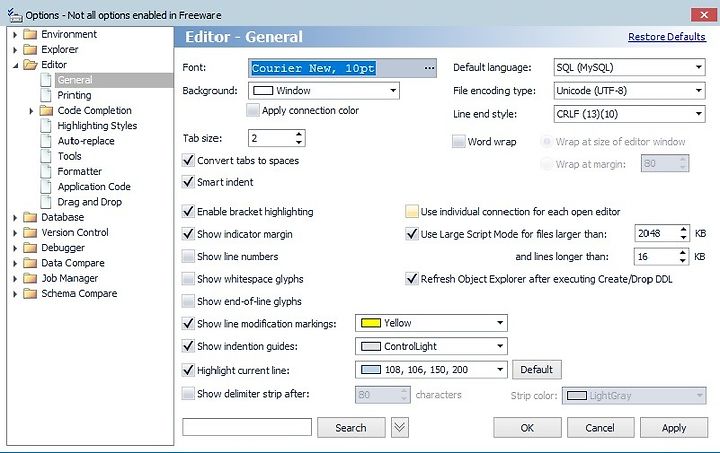Toggle Show indicator margin checkbox
The width and height of the screenshot is (720, 453).
(188, 234)
